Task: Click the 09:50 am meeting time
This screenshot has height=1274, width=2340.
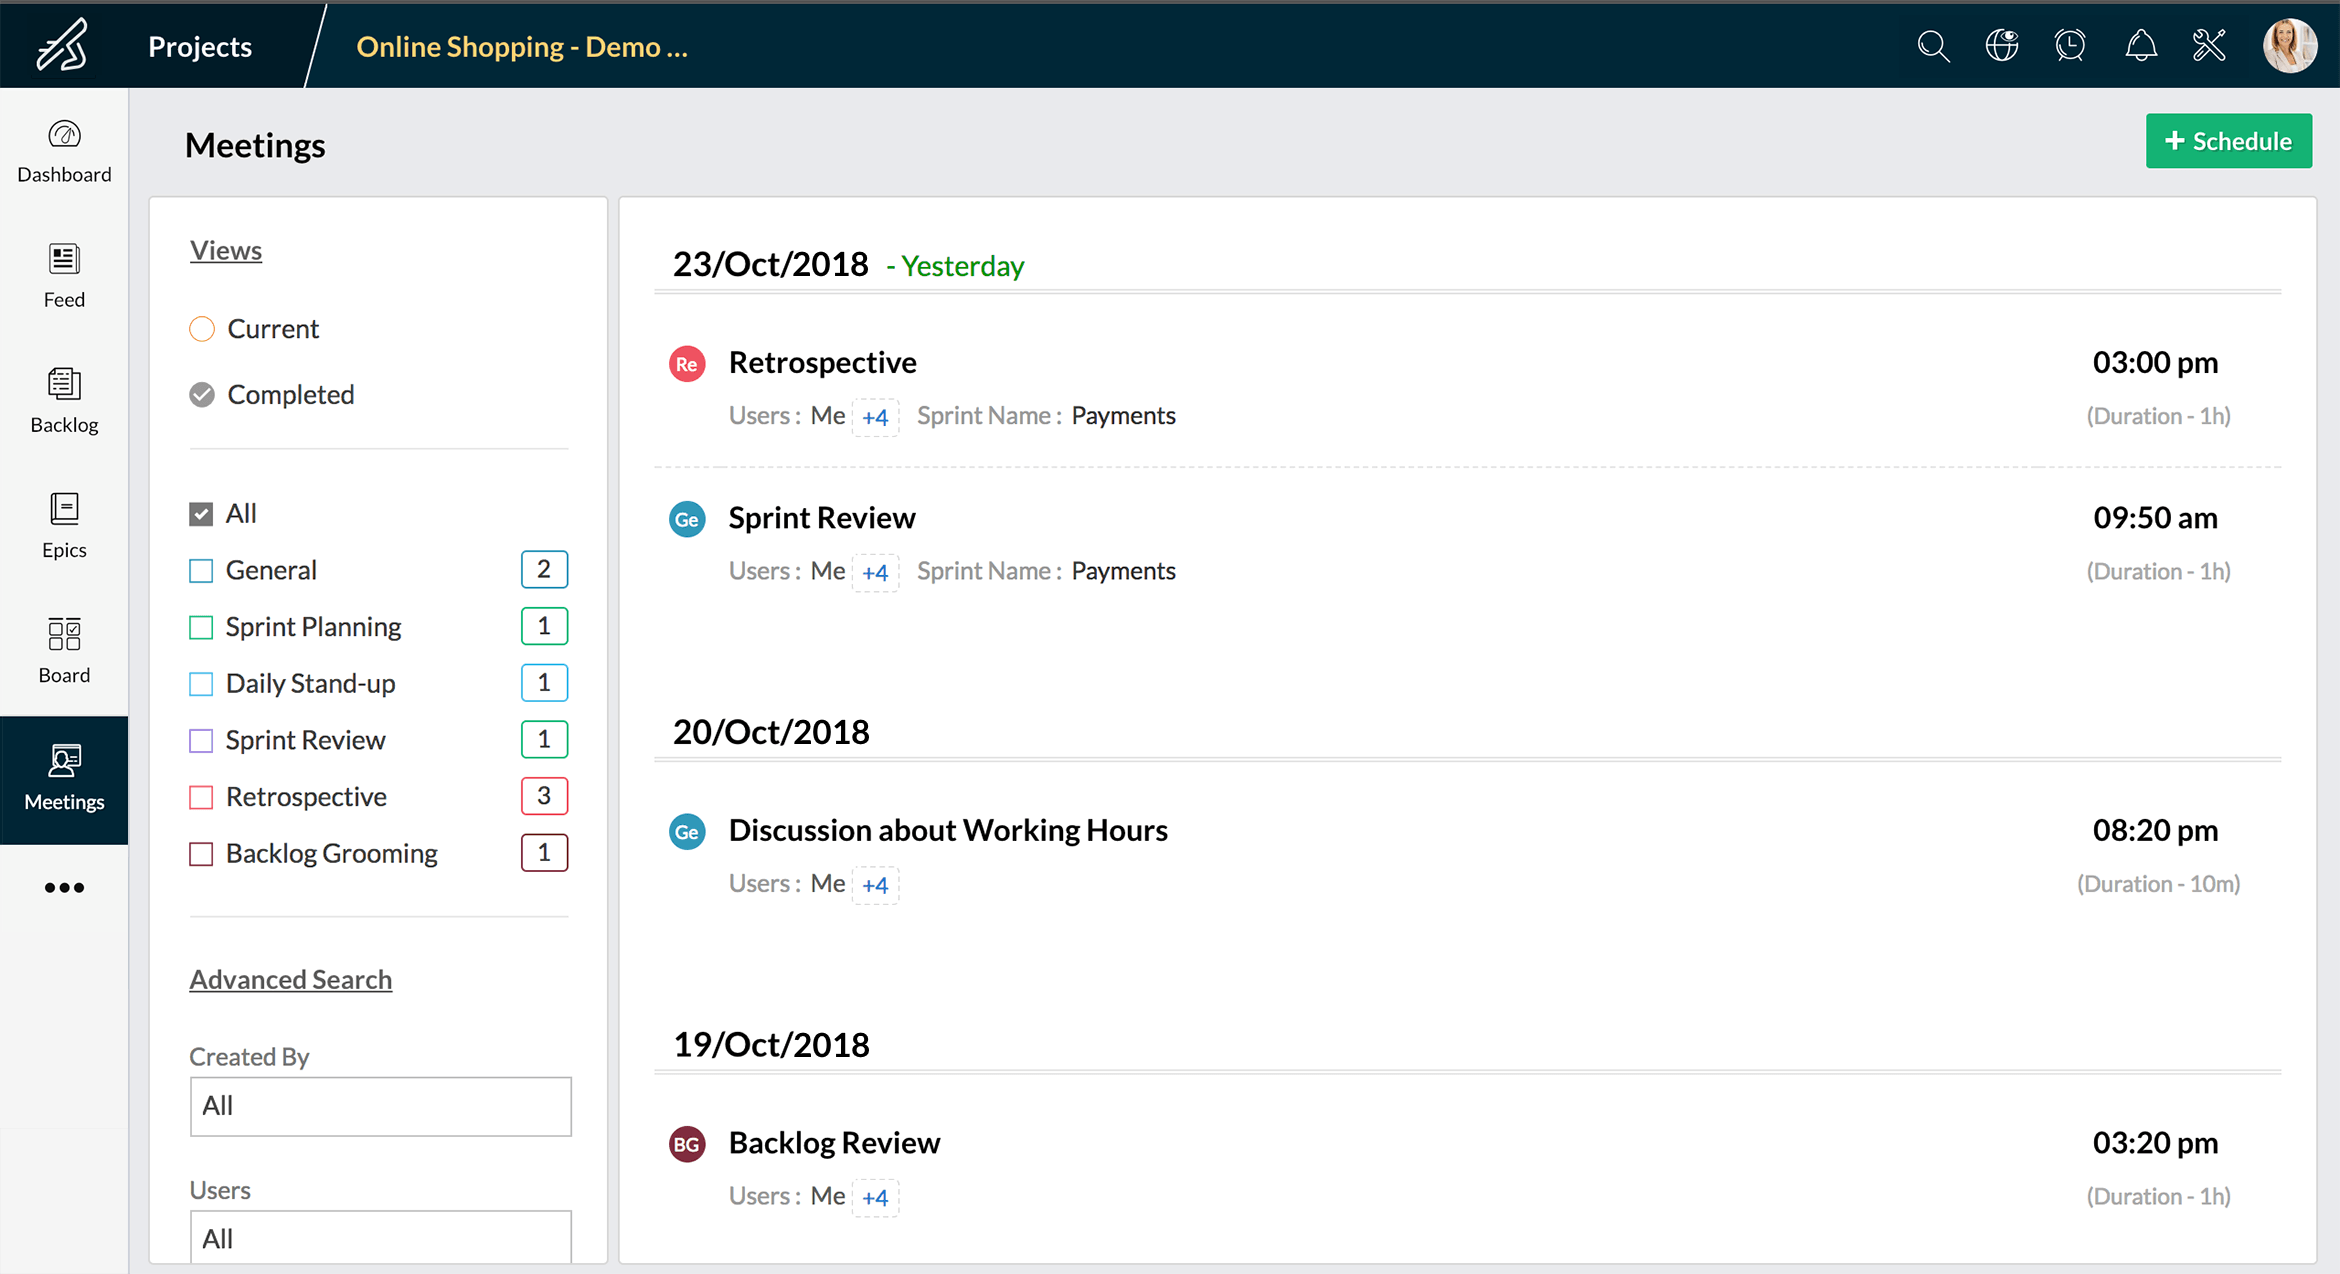Action: point(2155,517)
